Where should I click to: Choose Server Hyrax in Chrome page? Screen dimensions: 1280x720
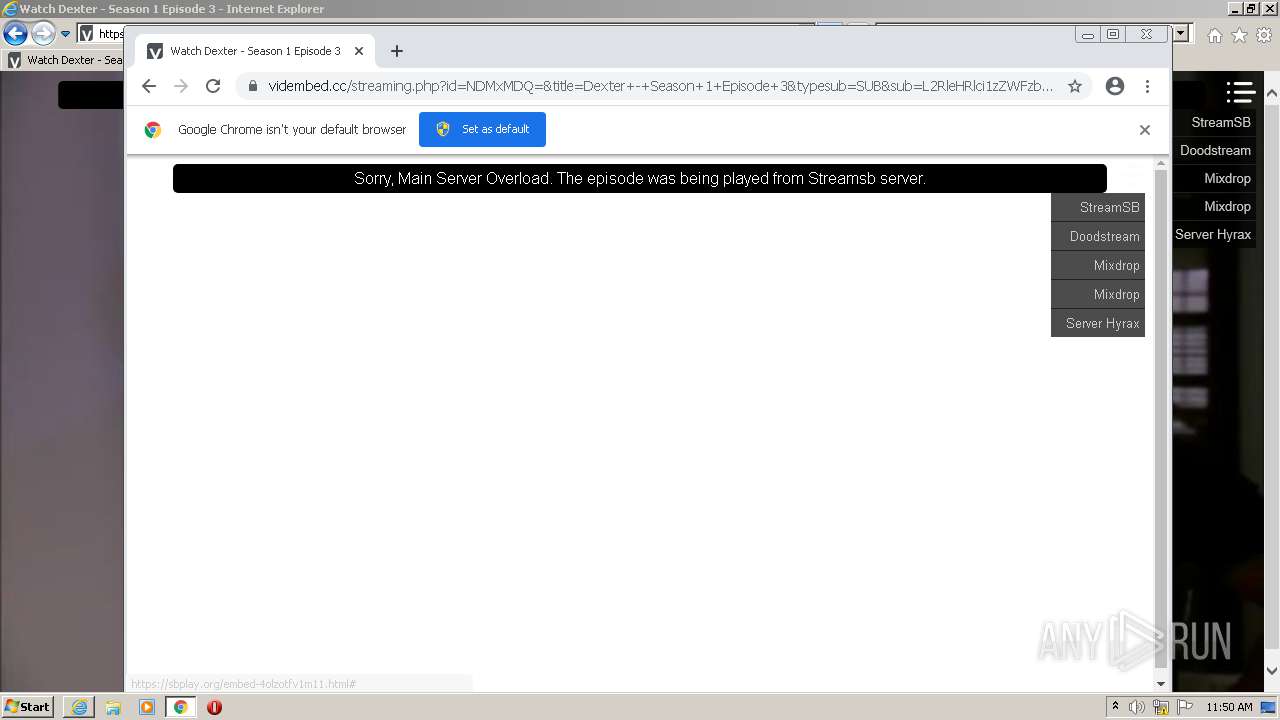tap(1098, 323)
